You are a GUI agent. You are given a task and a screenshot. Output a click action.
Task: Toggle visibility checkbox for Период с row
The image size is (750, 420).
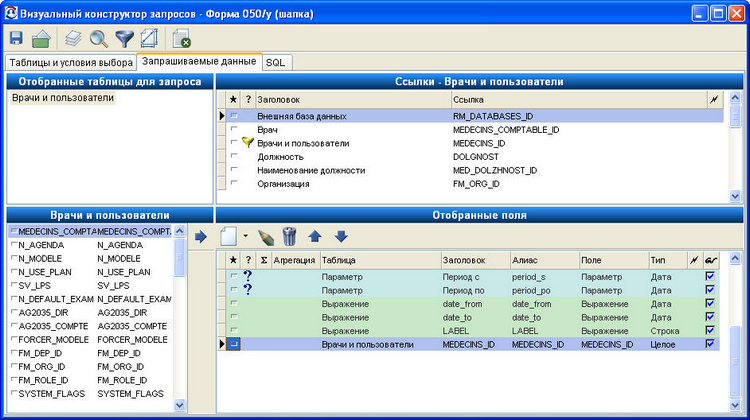point(710,276)
